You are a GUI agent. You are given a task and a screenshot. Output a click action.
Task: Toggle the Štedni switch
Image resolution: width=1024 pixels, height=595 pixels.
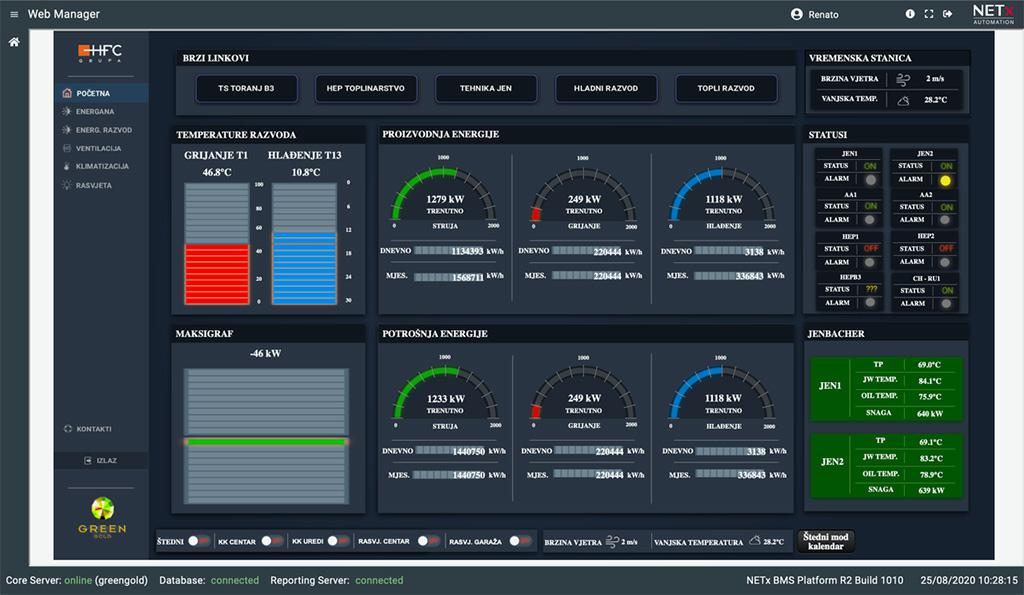(x=199, y=541)
